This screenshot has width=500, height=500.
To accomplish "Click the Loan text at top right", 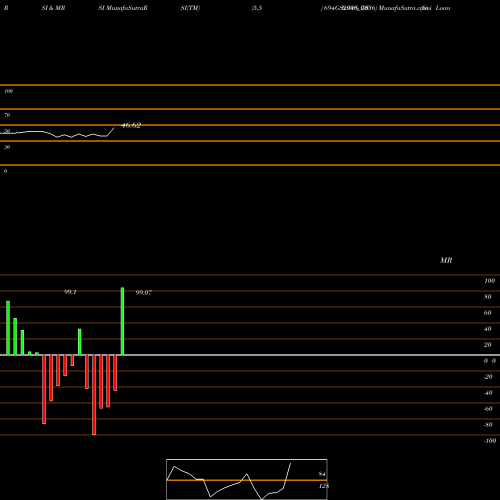I will (x=443, y=8).
